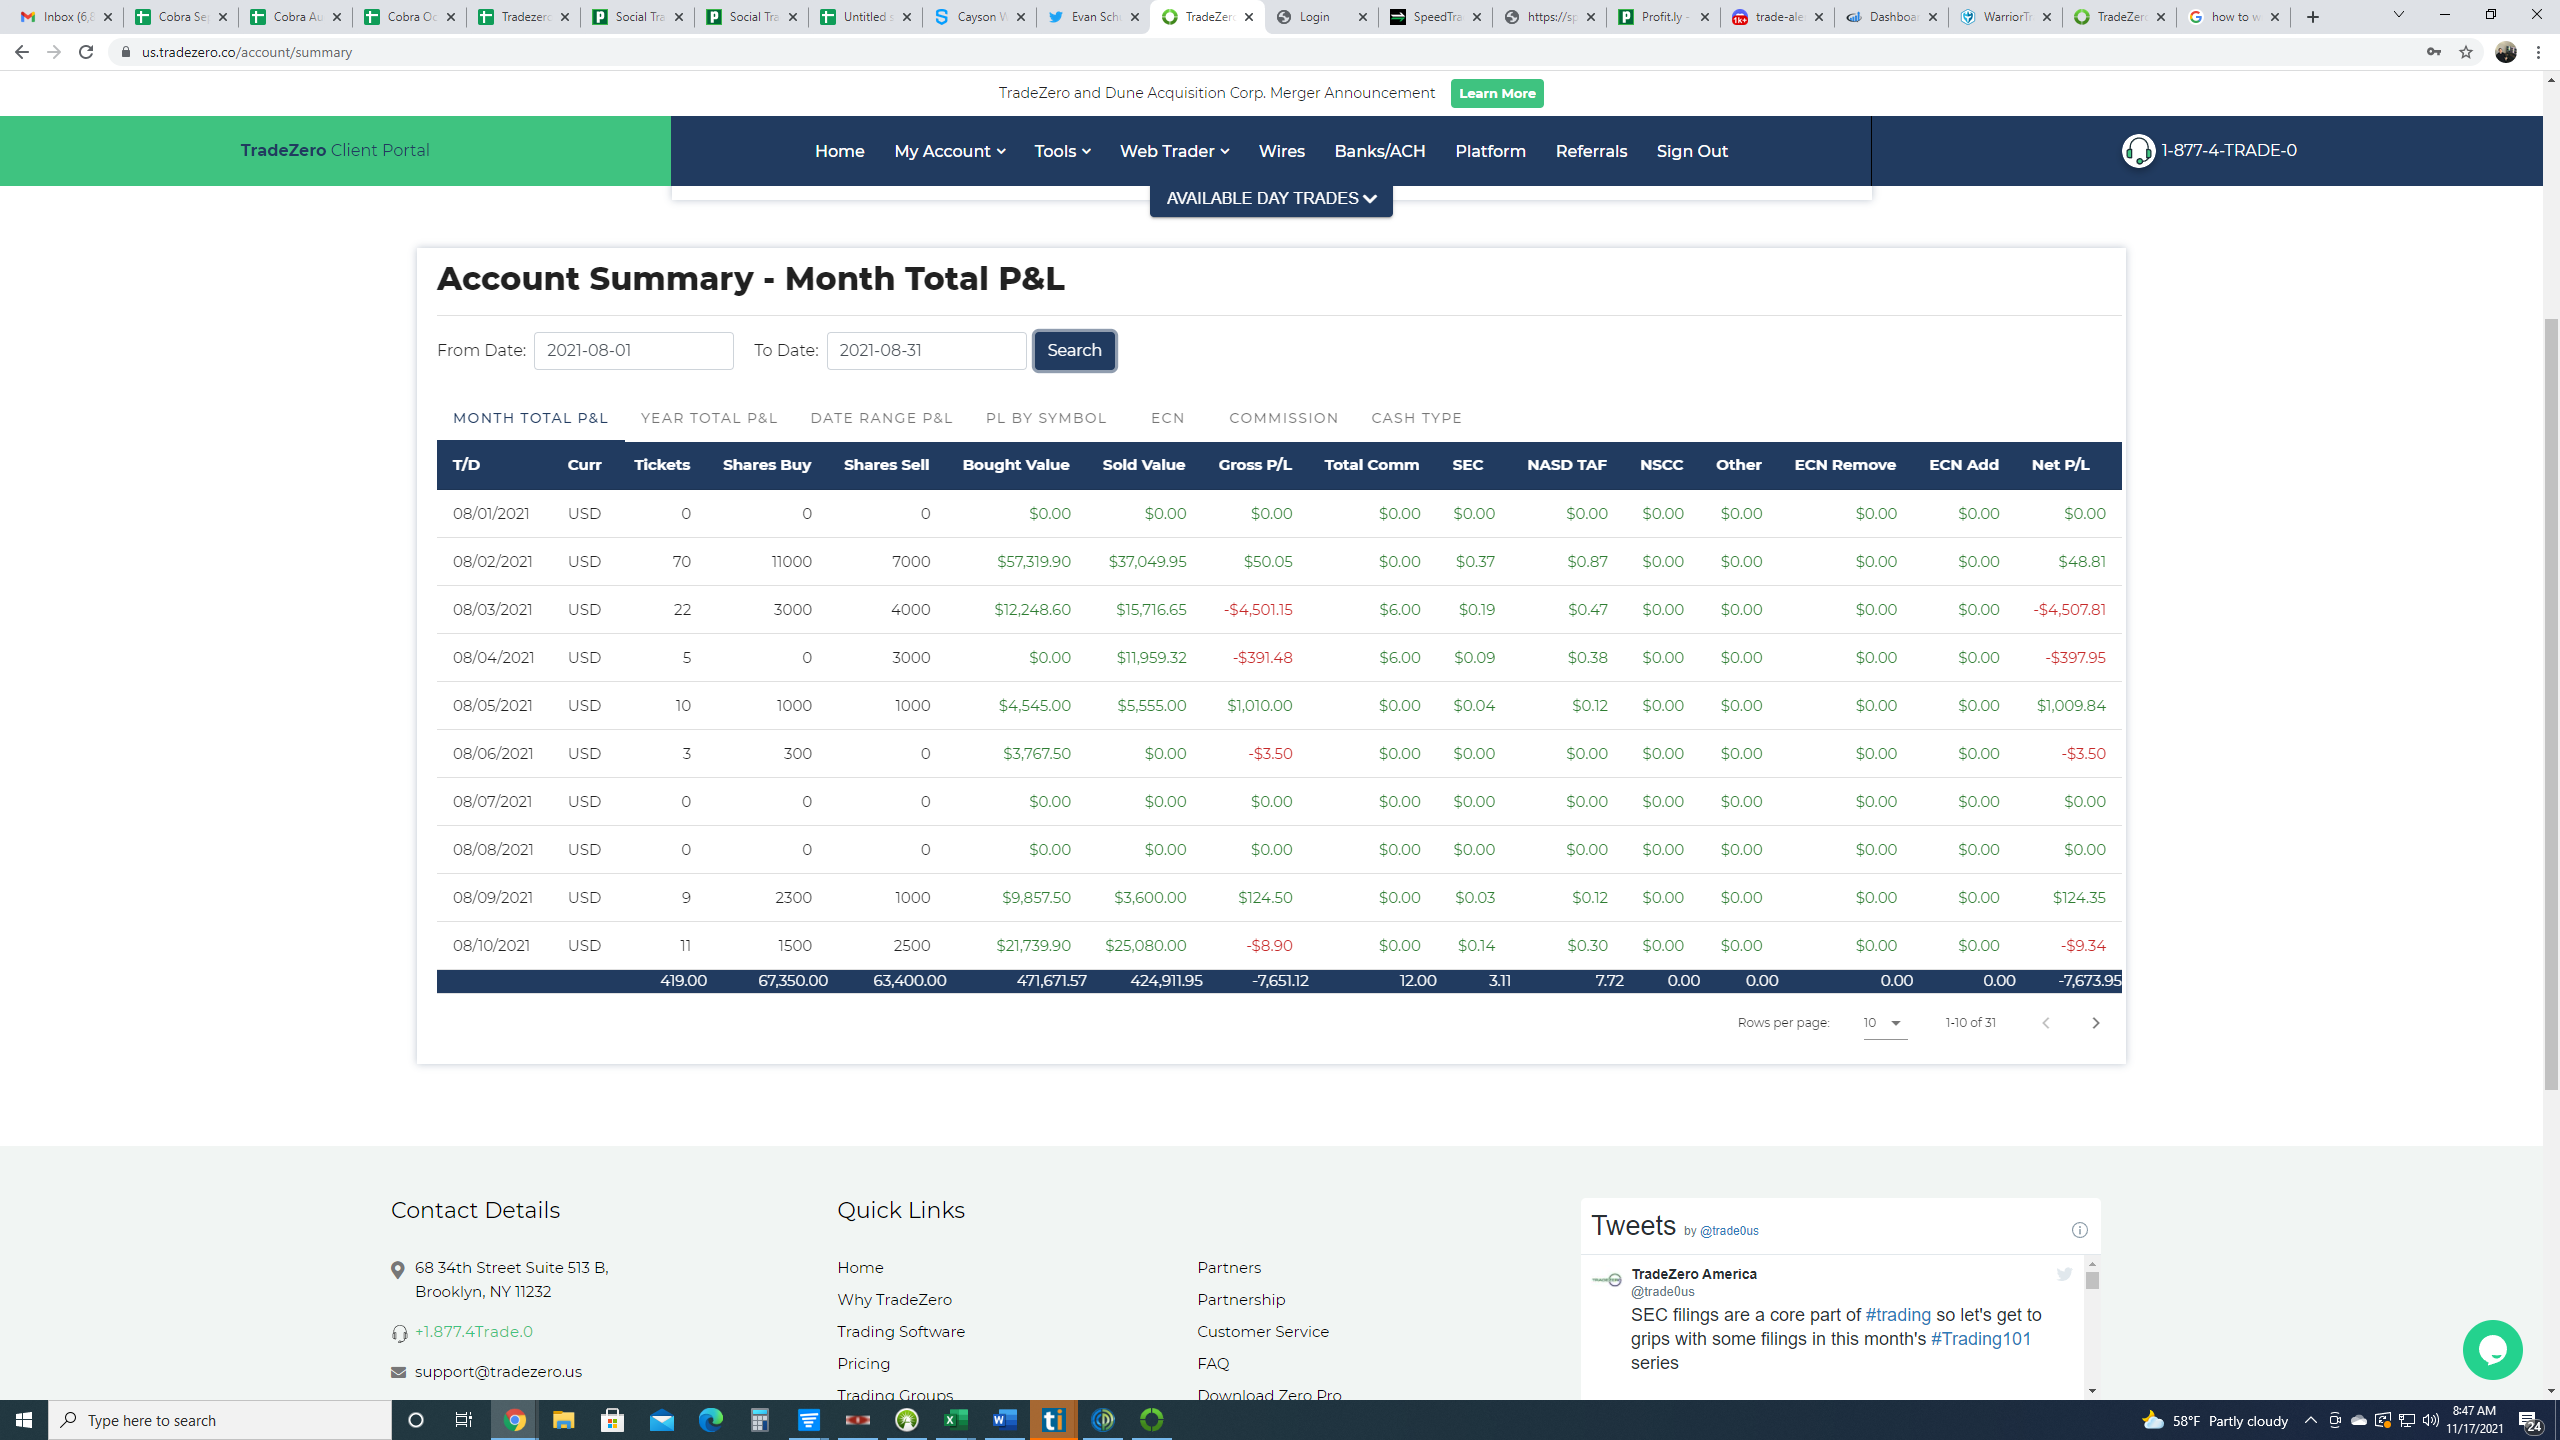Click the browser reload page icon
This screenshot has width=2560, height=1440.
pos(86,52)
